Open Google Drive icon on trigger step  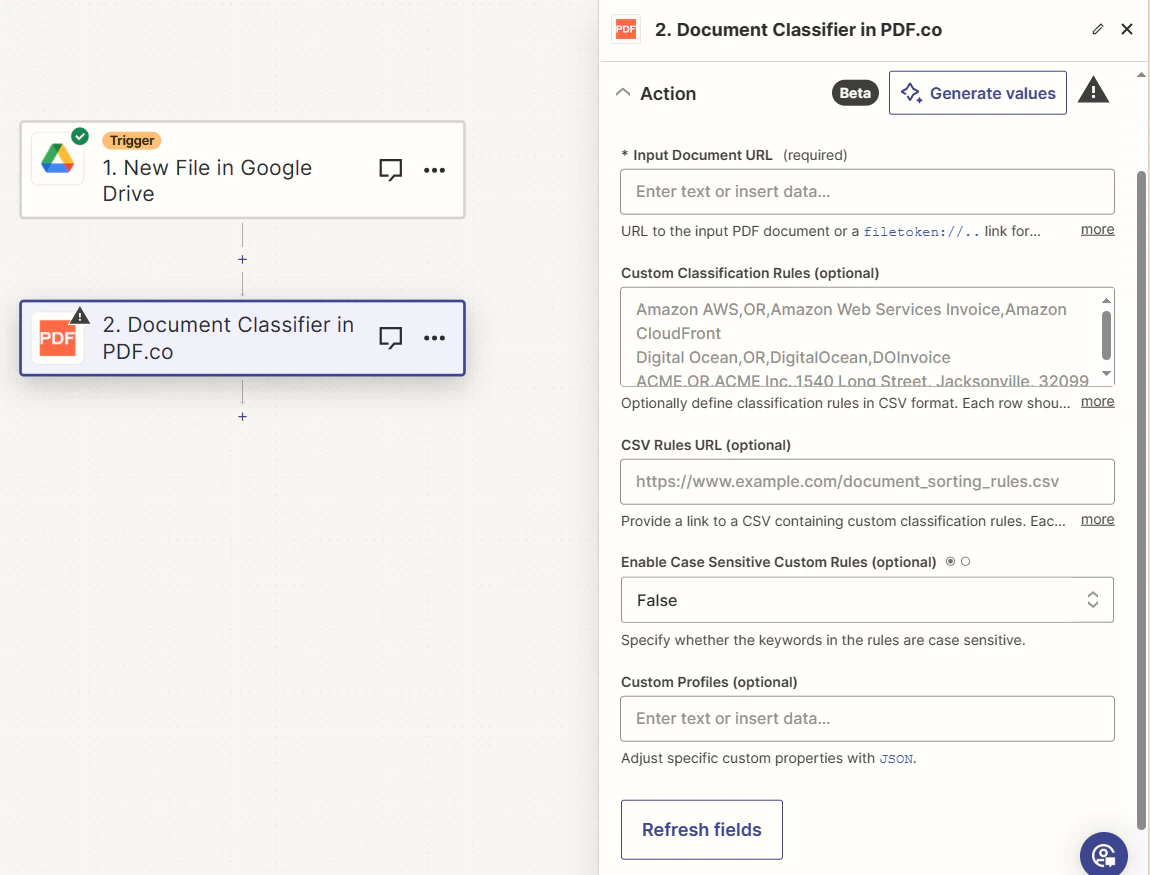click(x=57, y=158)
